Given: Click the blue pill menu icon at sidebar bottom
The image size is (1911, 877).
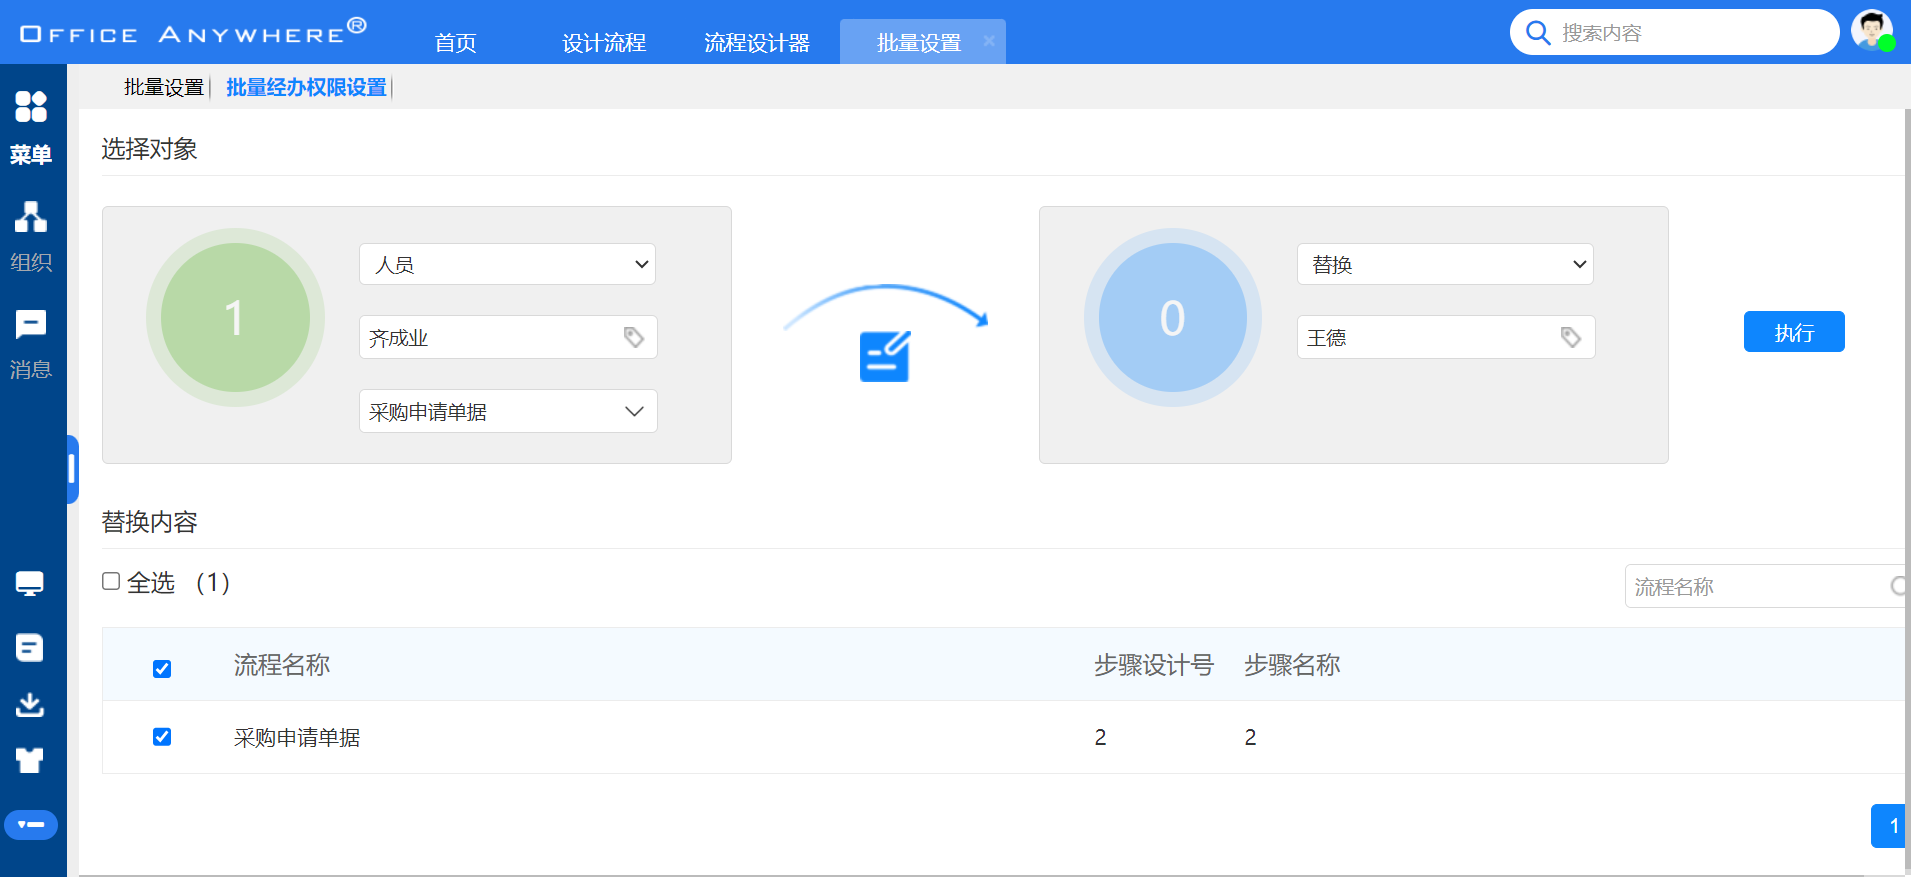Looking at the screenshot, I should coord(31,825).
